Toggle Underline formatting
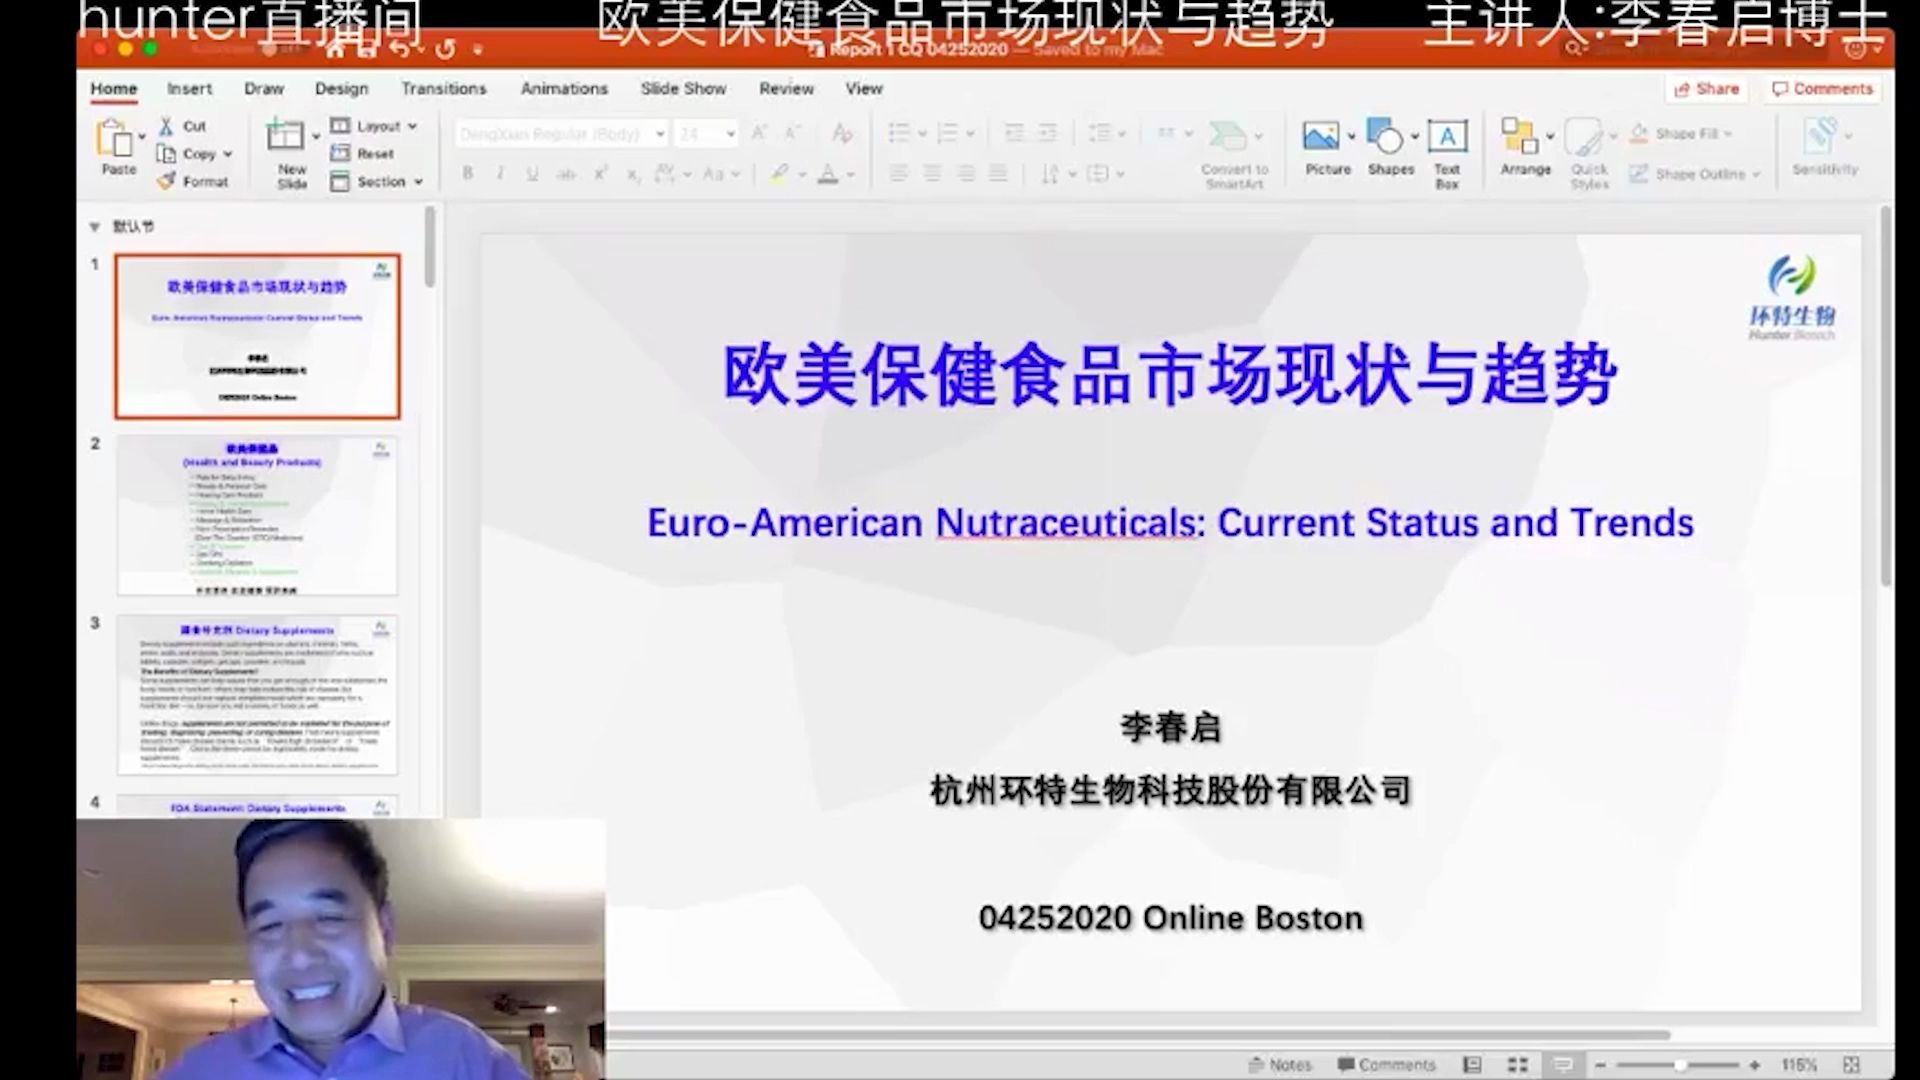The image size is (1920, 1080). pos(532,174)
